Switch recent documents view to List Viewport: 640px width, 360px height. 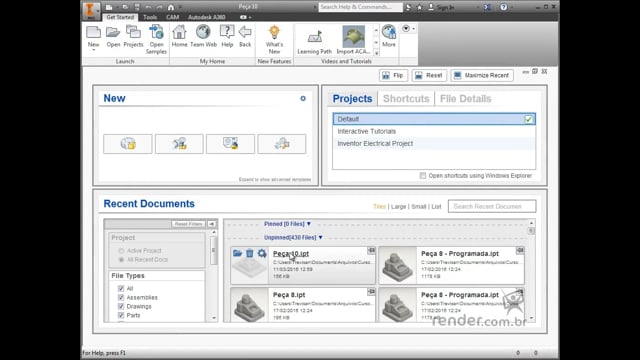436,207
